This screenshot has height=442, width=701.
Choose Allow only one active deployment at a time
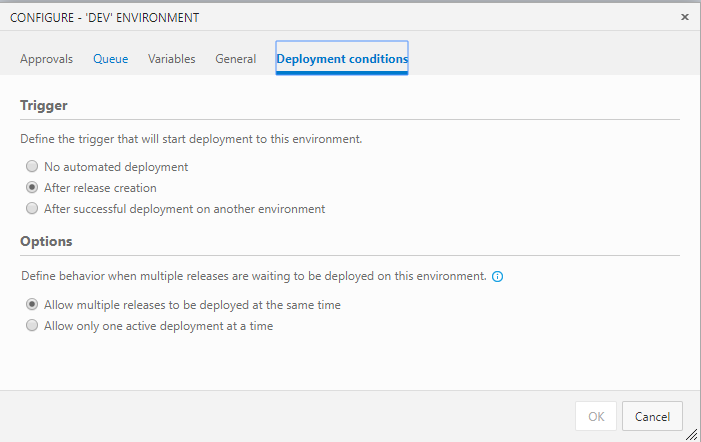click(33, 326)
